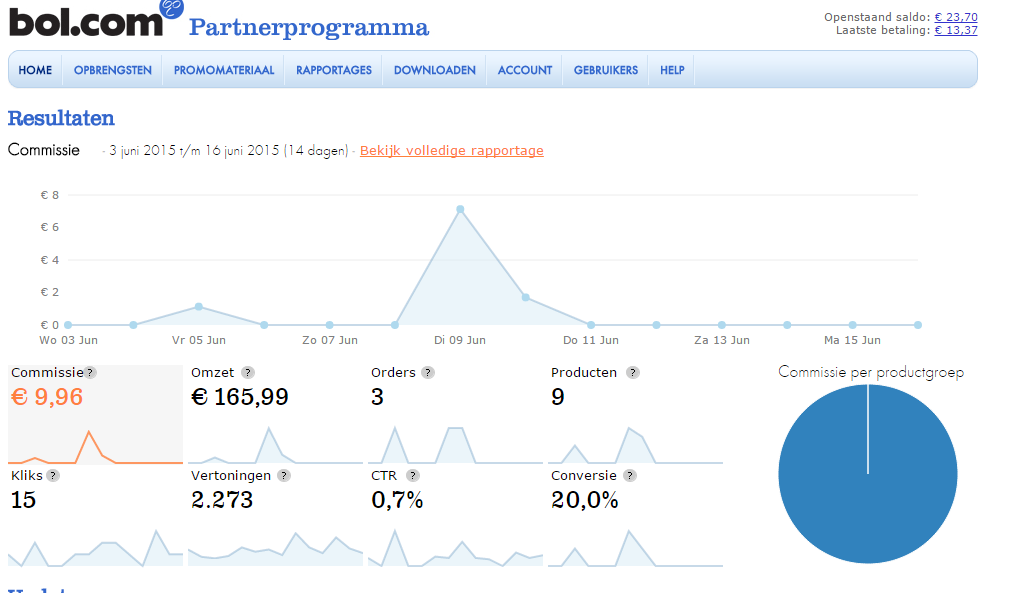Open help icon next to Omzet
This screenshot has height=593, width=1016.
[x=248, y=373]
